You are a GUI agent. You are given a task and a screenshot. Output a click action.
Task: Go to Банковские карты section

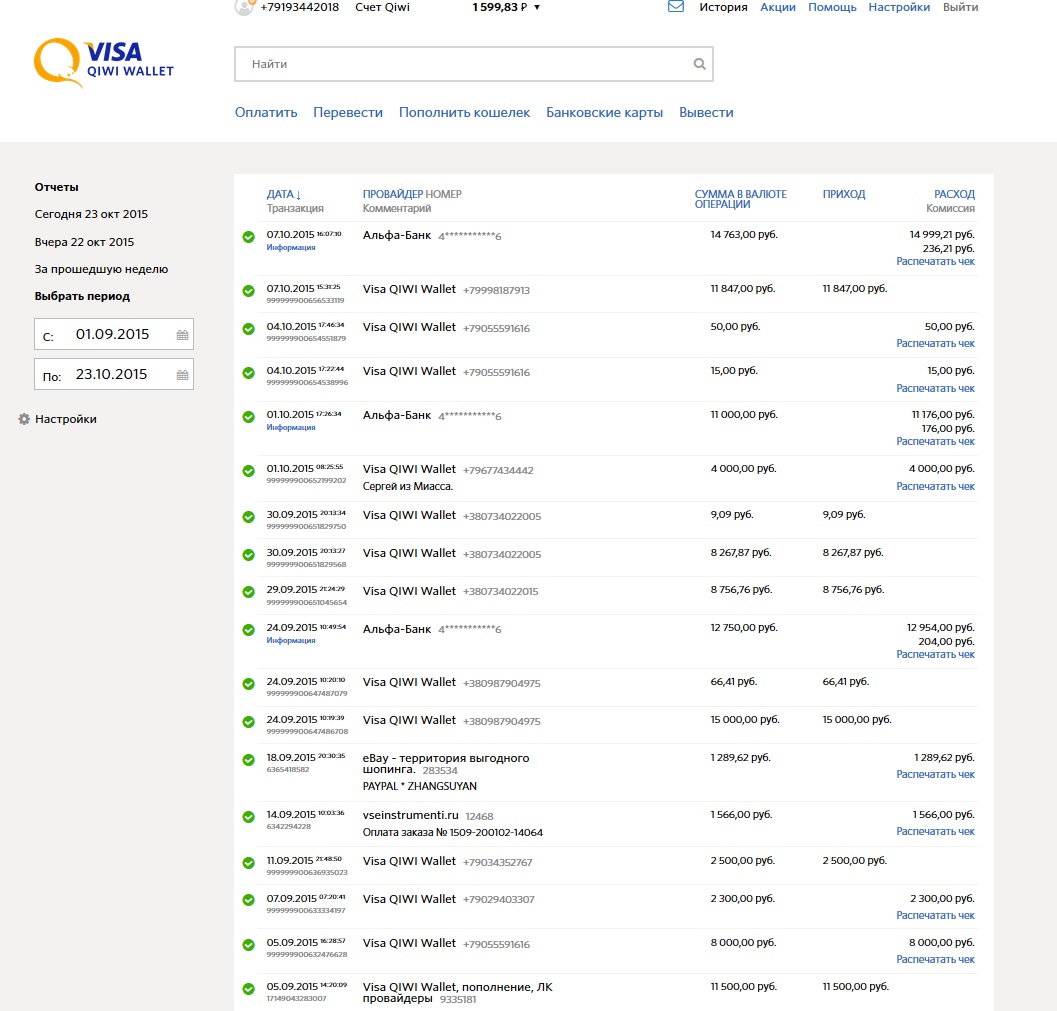(x=604, y=113)
